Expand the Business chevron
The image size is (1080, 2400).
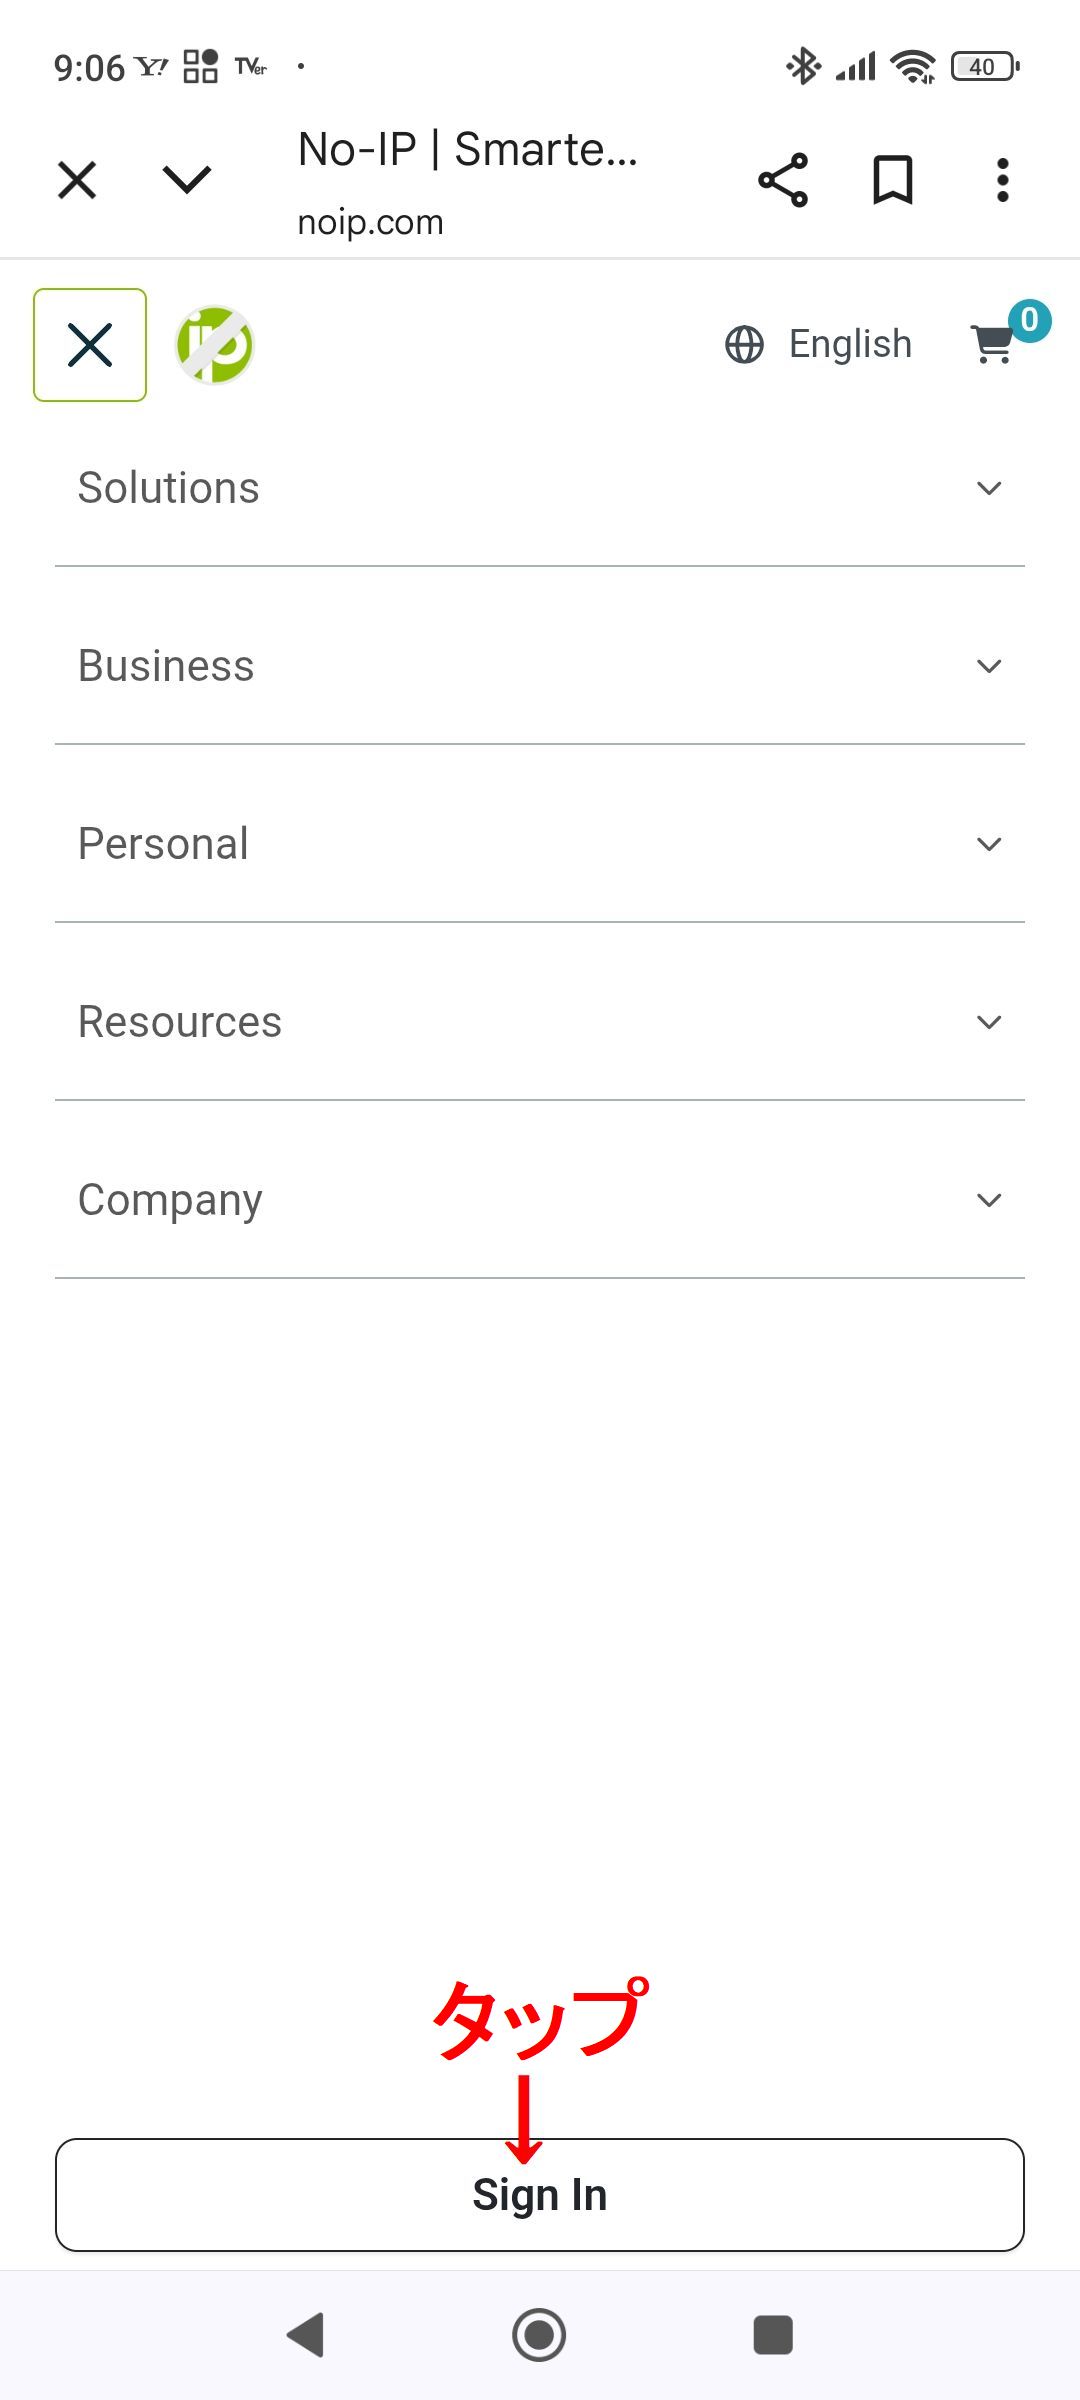pos(989,666)
